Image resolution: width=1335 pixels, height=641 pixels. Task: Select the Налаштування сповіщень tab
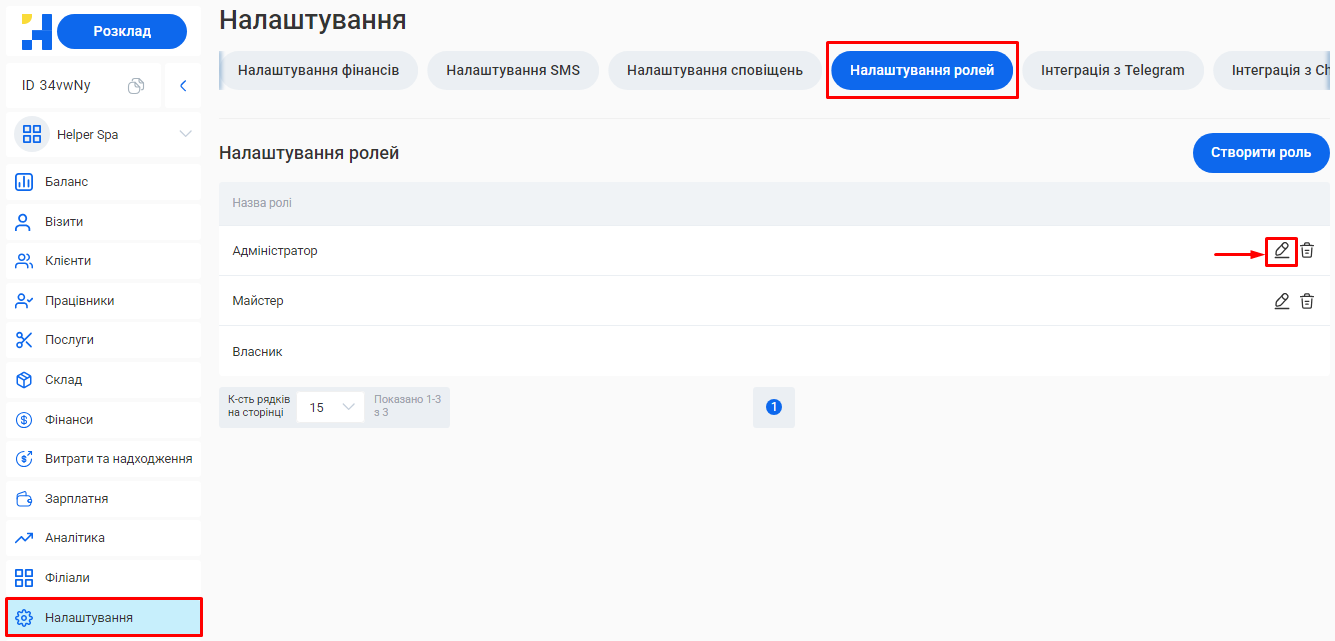coord(715,70)
